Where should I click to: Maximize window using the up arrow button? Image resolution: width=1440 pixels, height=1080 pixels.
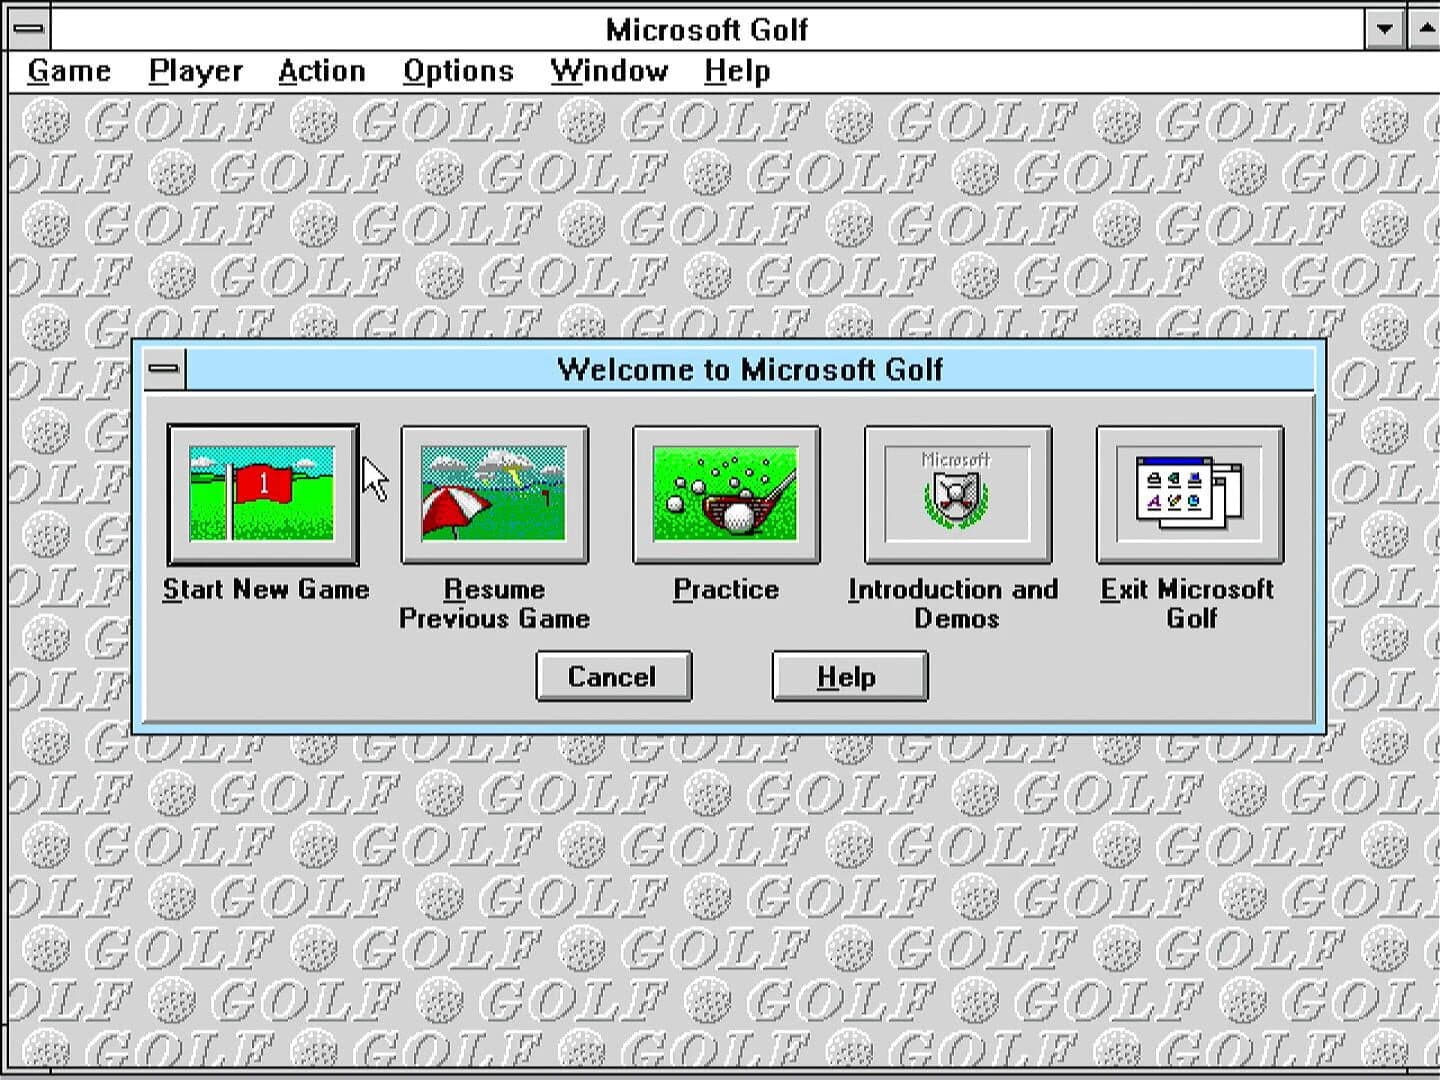1426,28
